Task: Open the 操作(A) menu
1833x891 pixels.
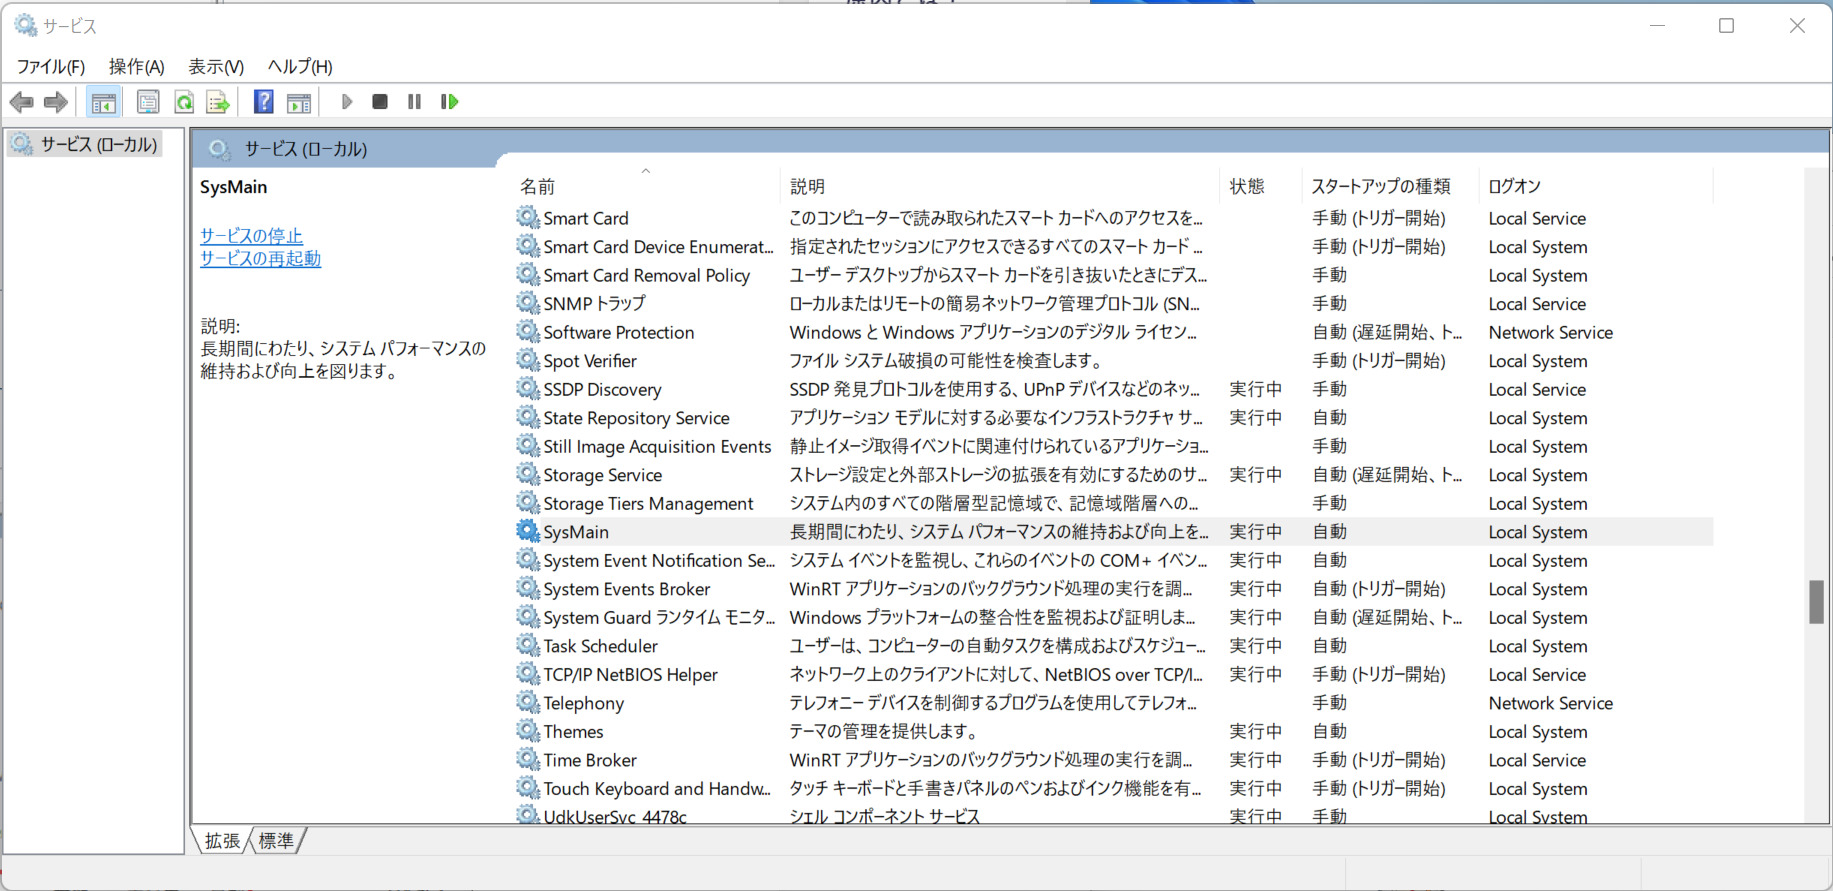Action: (137, 67)
